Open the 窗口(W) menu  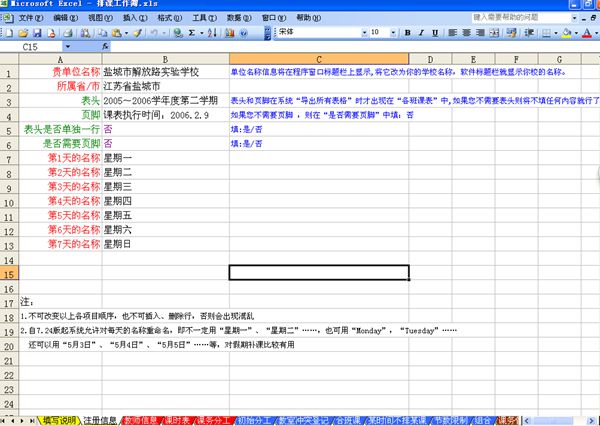tap(274, 18)
